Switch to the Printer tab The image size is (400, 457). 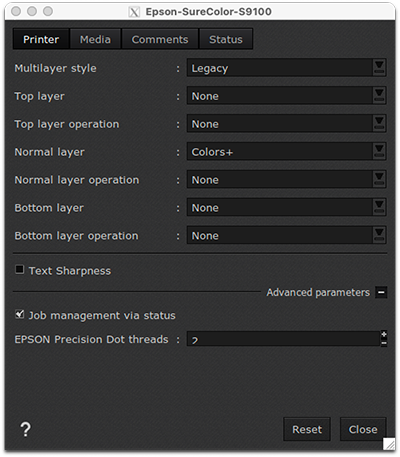(41, 39)
